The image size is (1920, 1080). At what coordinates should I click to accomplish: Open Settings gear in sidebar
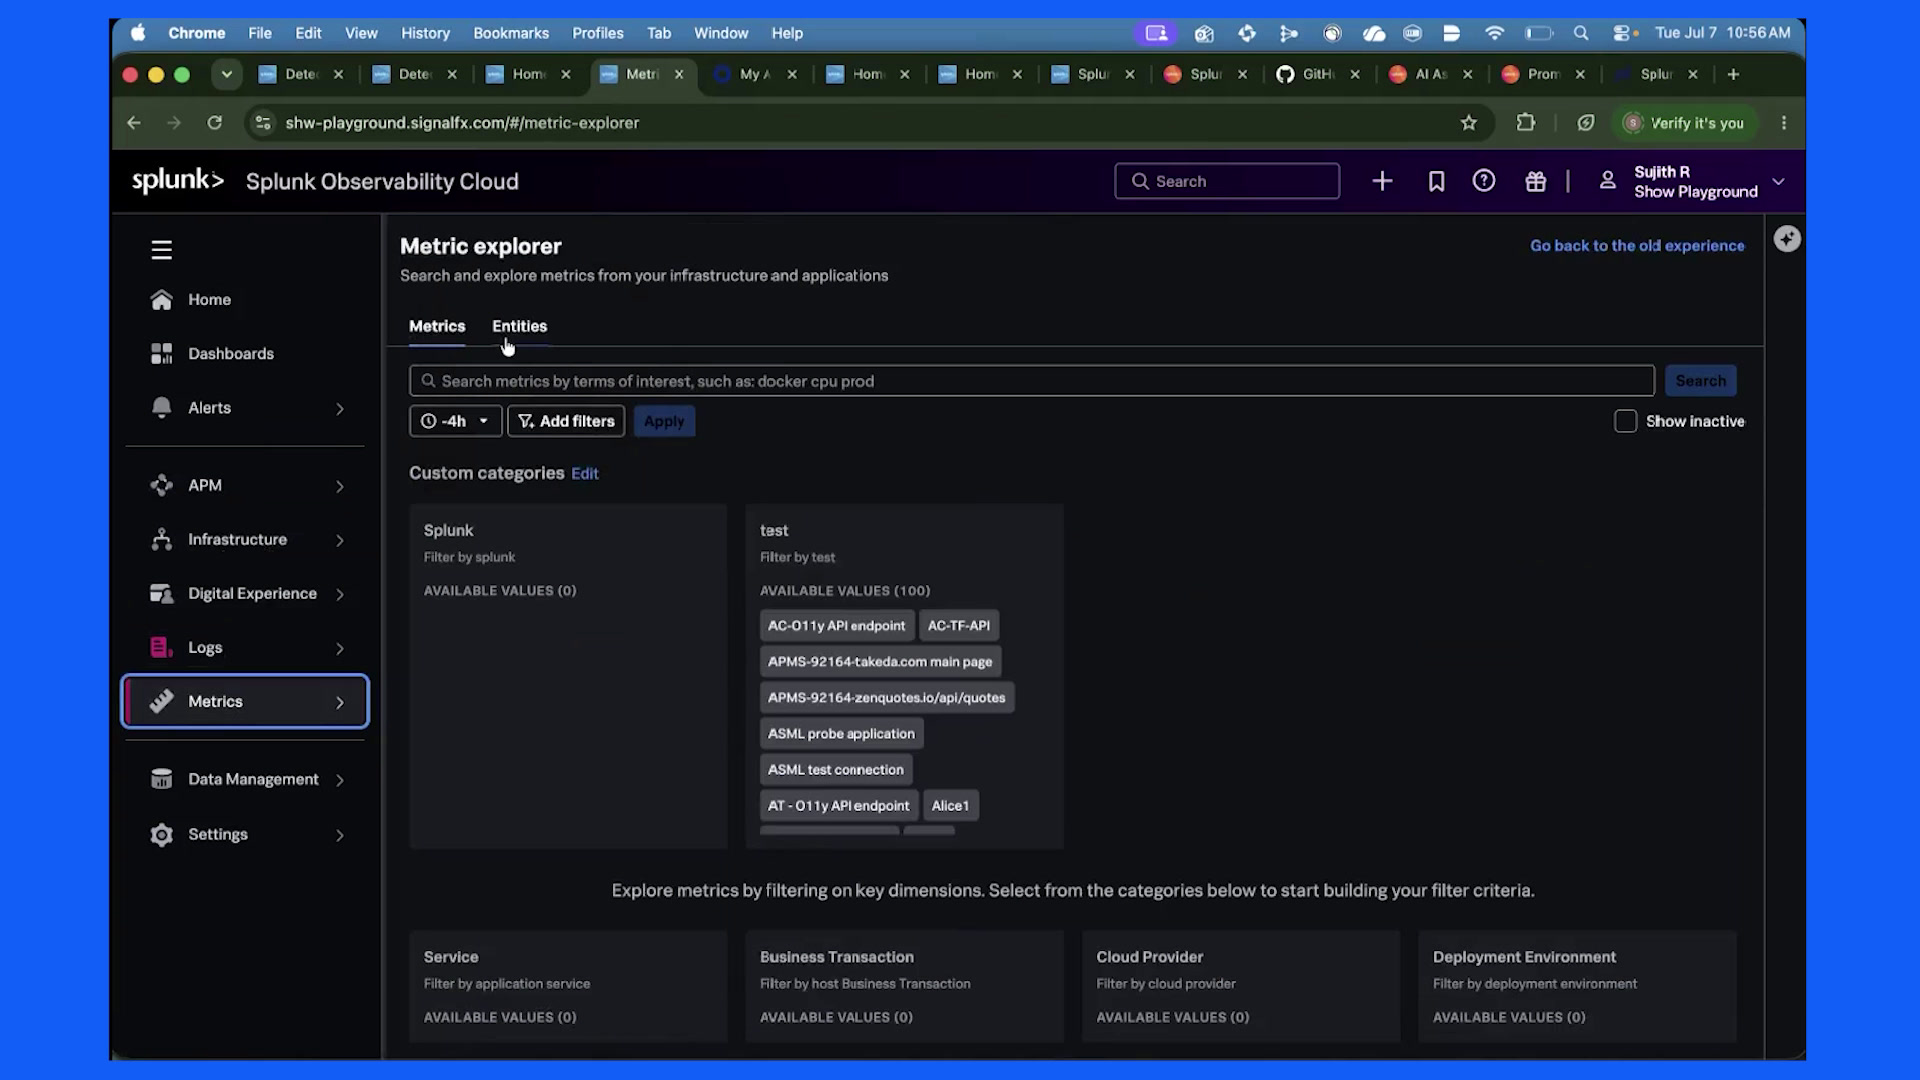click(161, 835)
